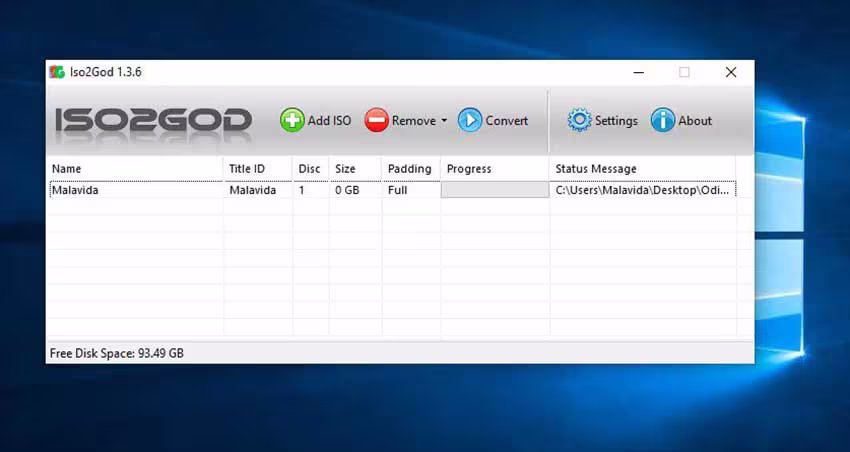Screen dimensions: 850x452
Task: Click the Disc column header
Action: [311, 169]
